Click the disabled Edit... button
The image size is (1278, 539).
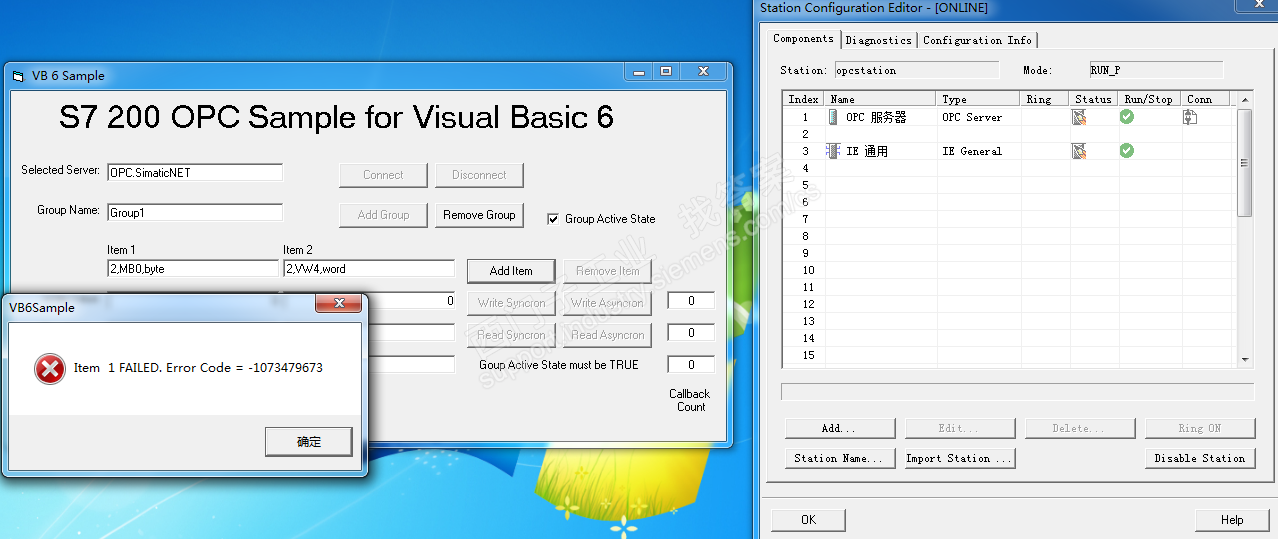[x=960, y=428]
